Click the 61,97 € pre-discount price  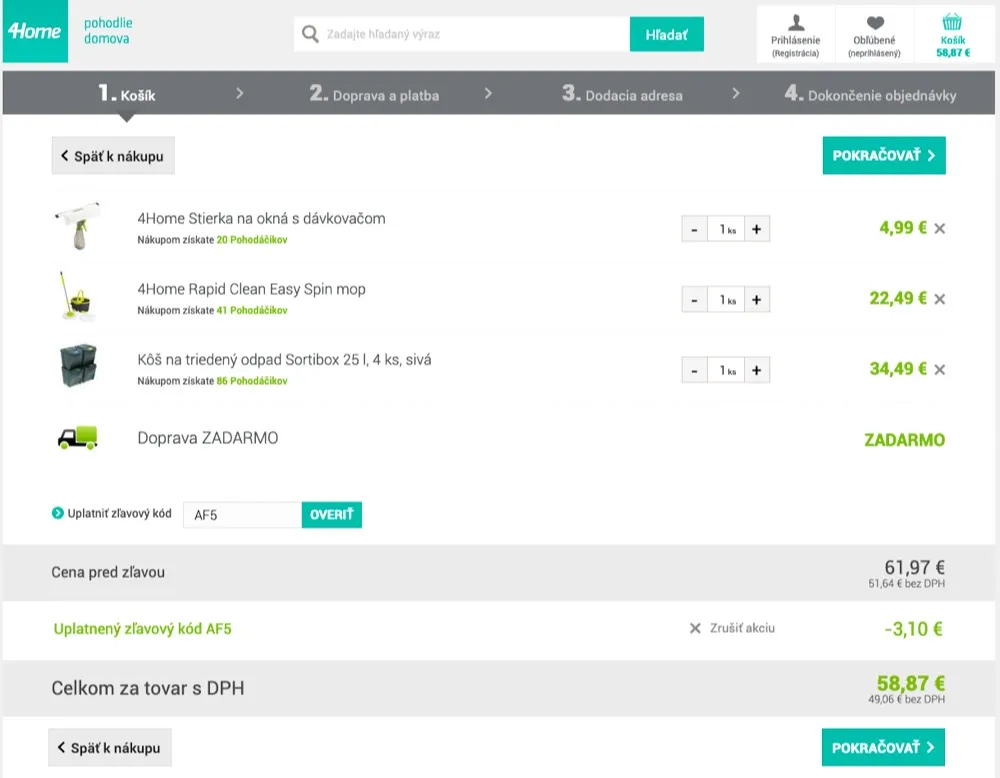(x=915, y=567)
